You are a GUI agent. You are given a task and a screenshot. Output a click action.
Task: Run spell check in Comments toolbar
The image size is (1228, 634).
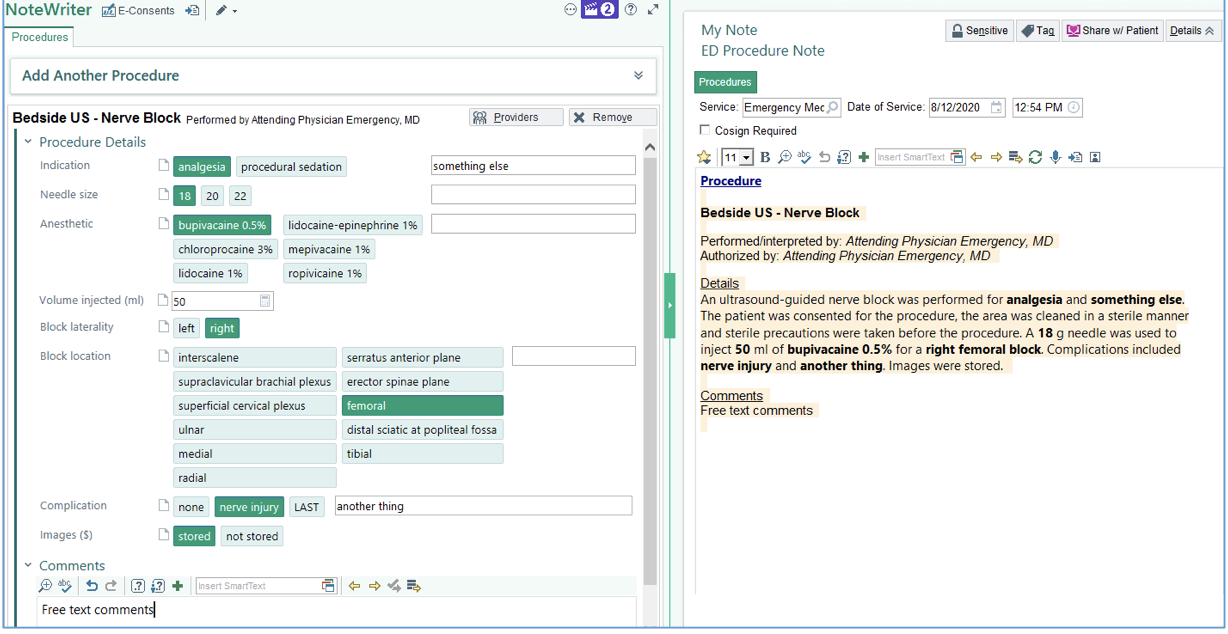(65, 586)
